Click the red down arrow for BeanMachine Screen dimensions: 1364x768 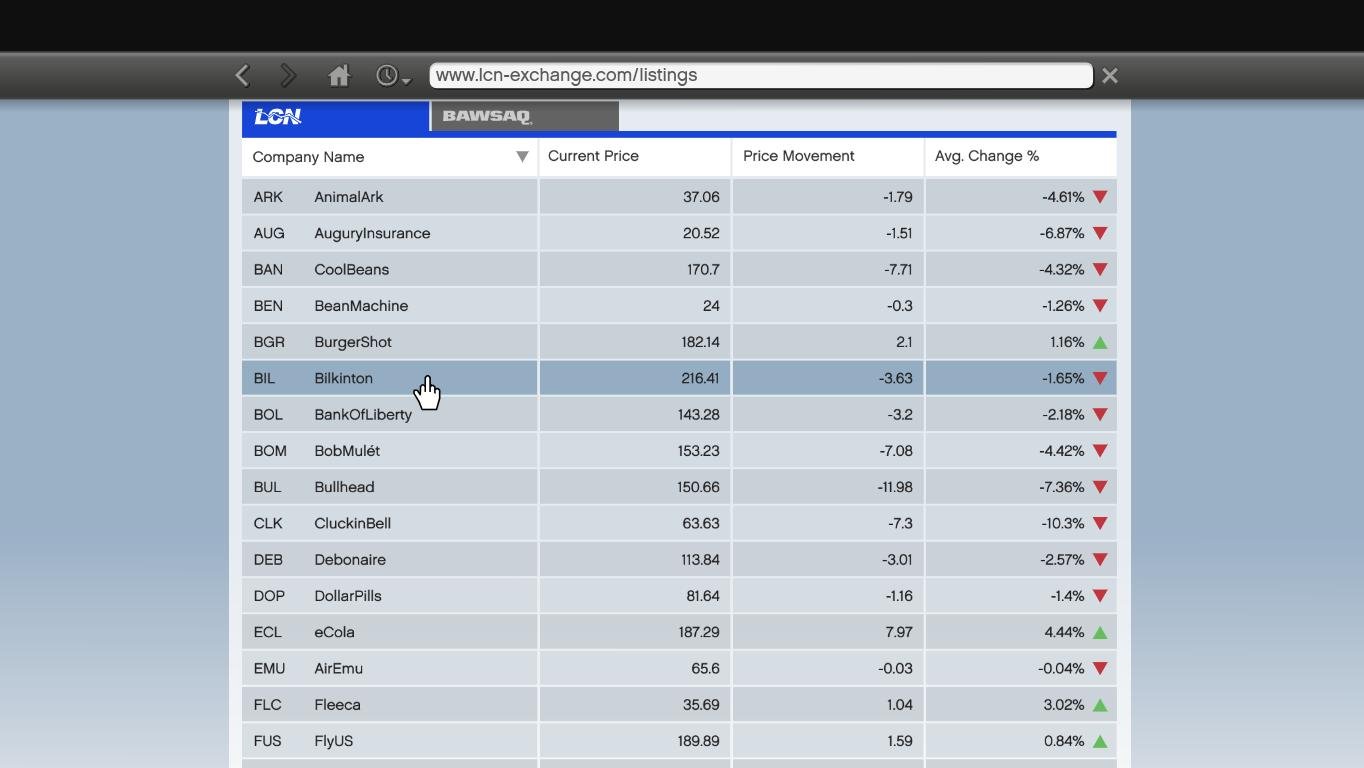point(1100,306)
